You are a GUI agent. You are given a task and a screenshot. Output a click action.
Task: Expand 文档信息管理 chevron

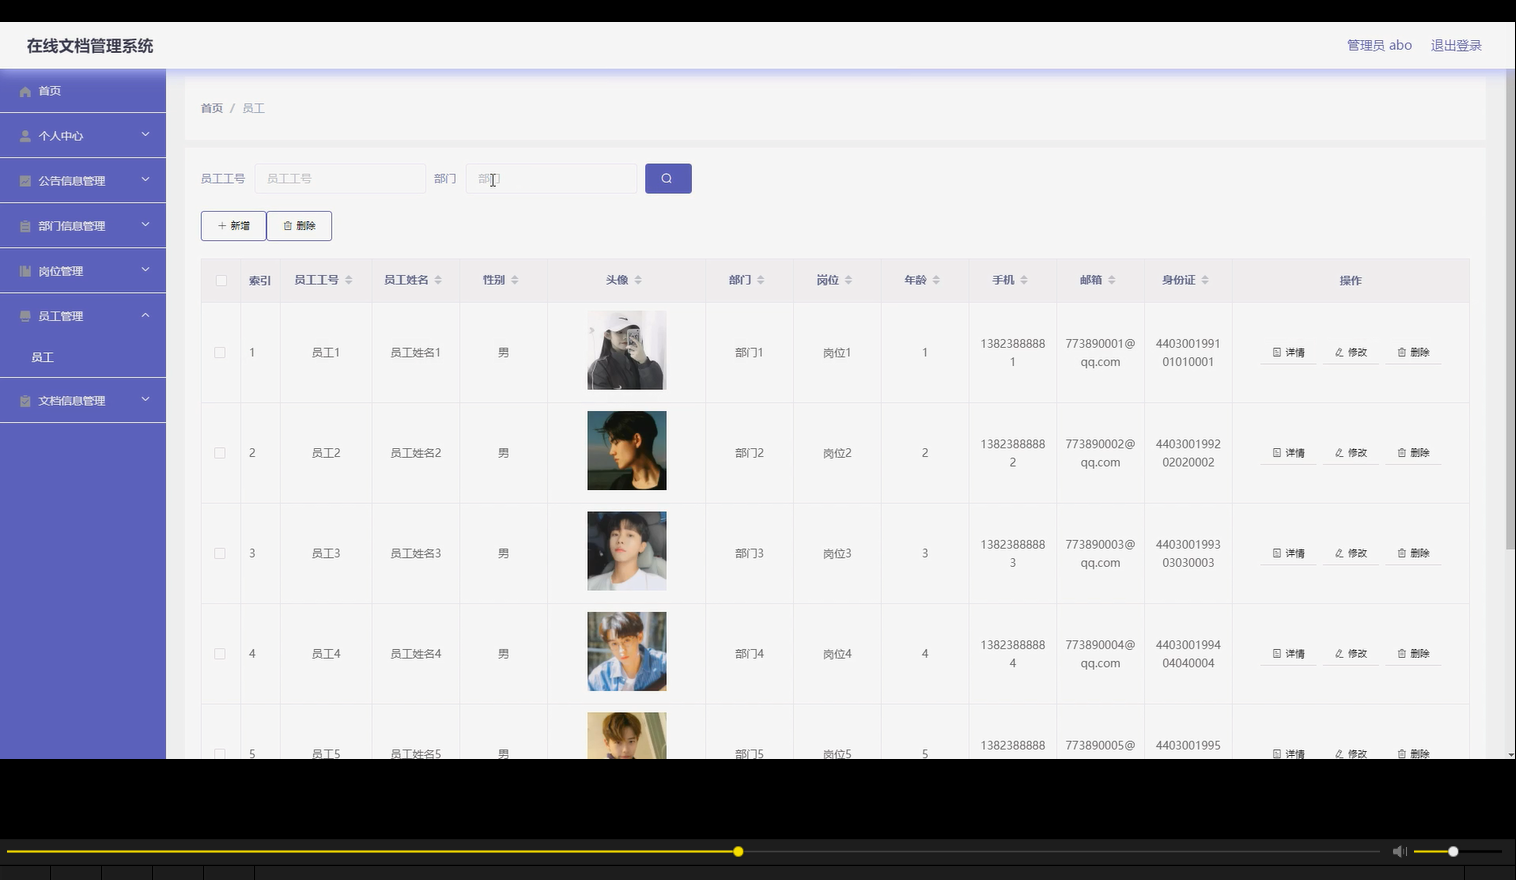point(145,400)
